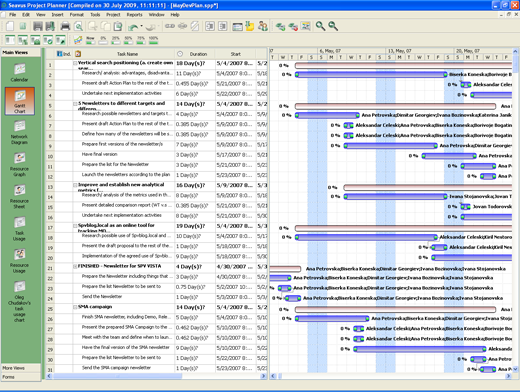The width and height of the screenshot is (520, 392).
Task: Open the File menu
Action: coord(13,15)
